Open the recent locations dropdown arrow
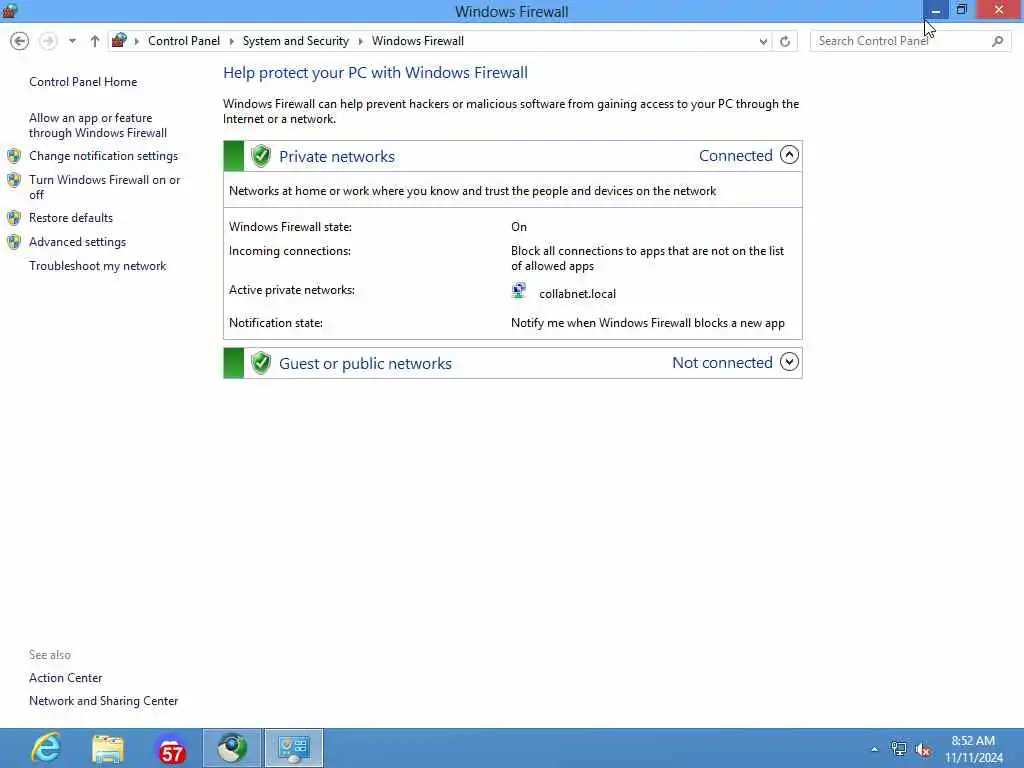This screenshot has height=768, width=1024. click(x=72, y=41)
